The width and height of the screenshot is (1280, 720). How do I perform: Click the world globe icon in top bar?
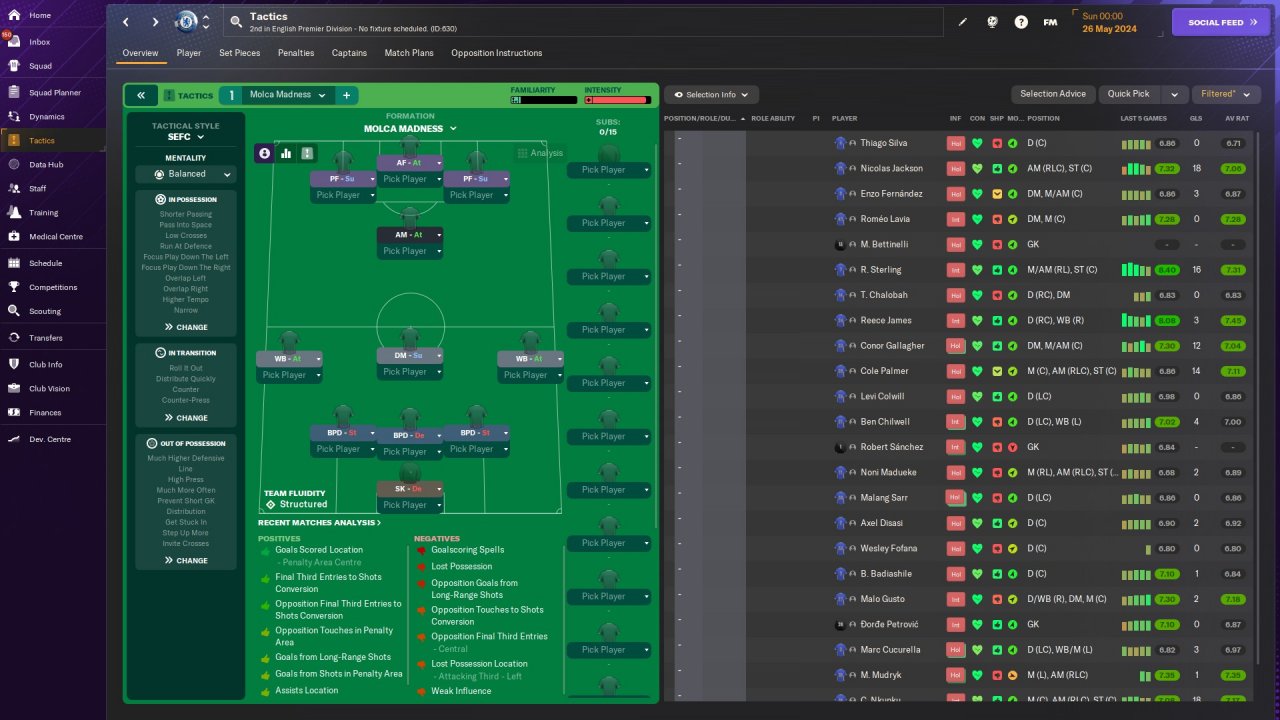992,22
